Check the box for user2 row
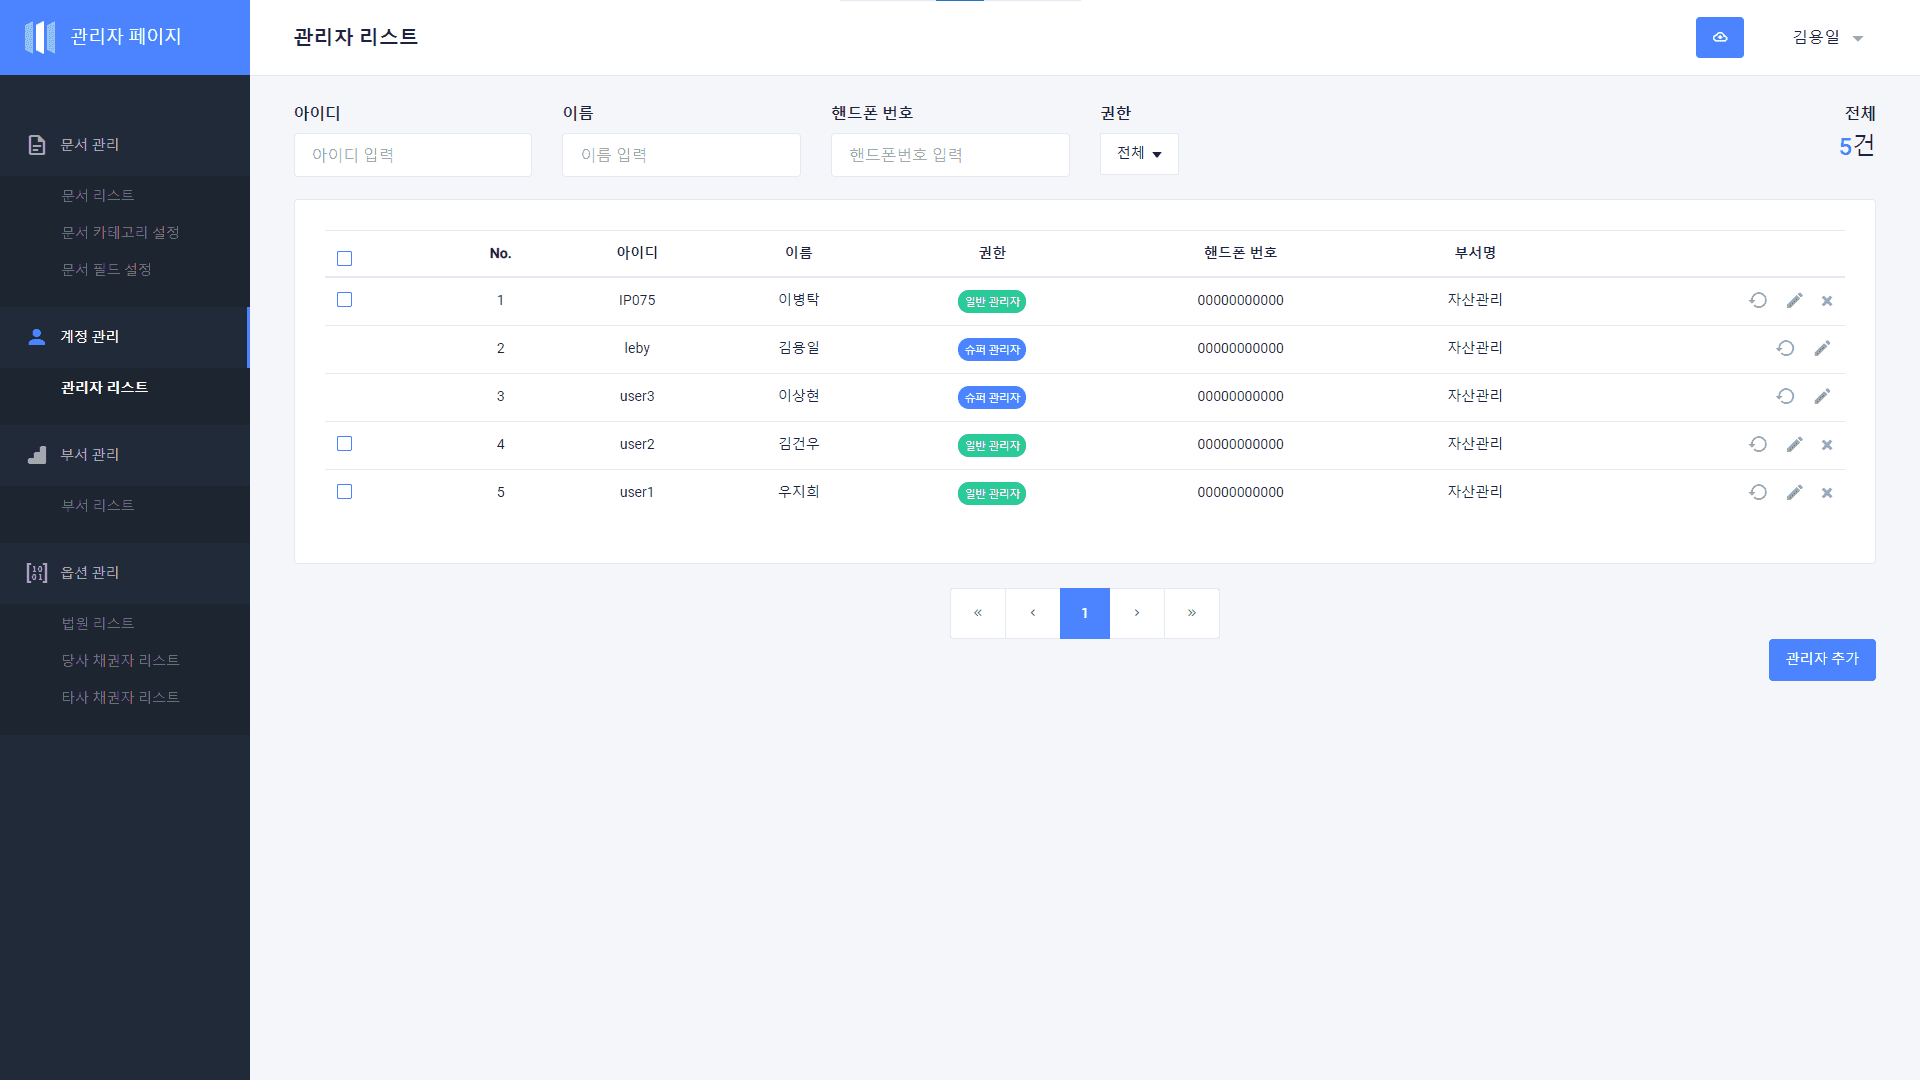1920x1080 pixels. tap(345, 444)
